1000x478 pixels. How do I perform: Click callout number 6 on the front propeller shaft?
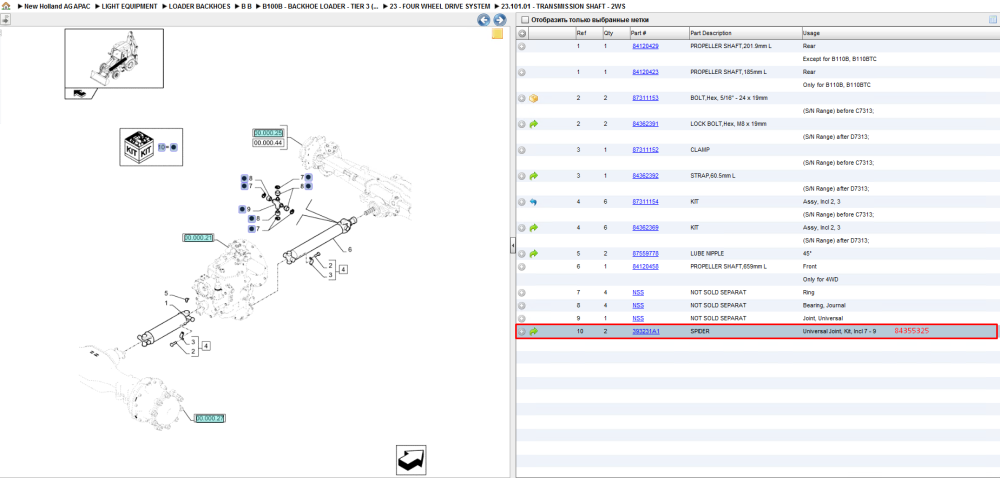point(349,249)
